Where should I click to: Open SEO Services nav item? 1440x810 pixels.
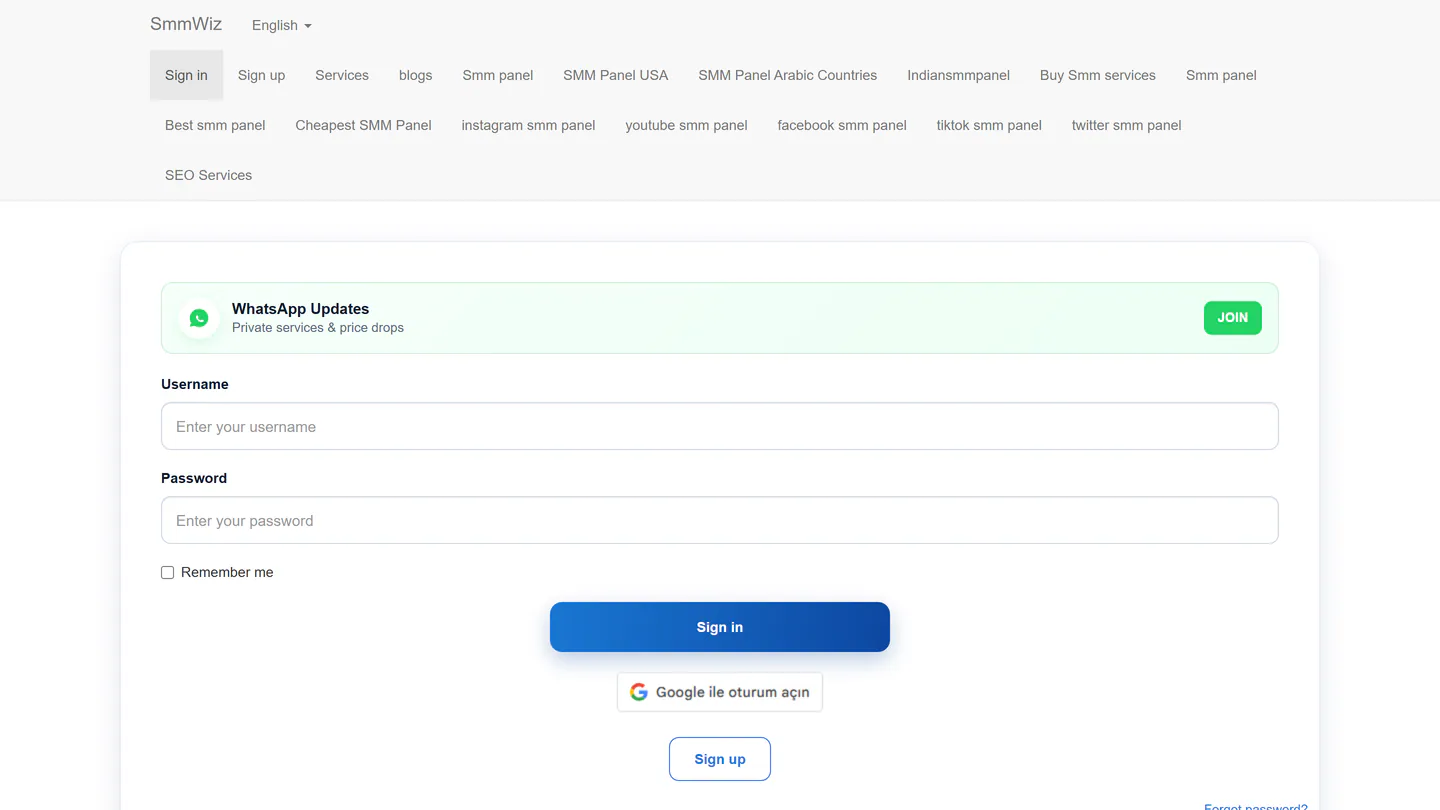point(208,175)
